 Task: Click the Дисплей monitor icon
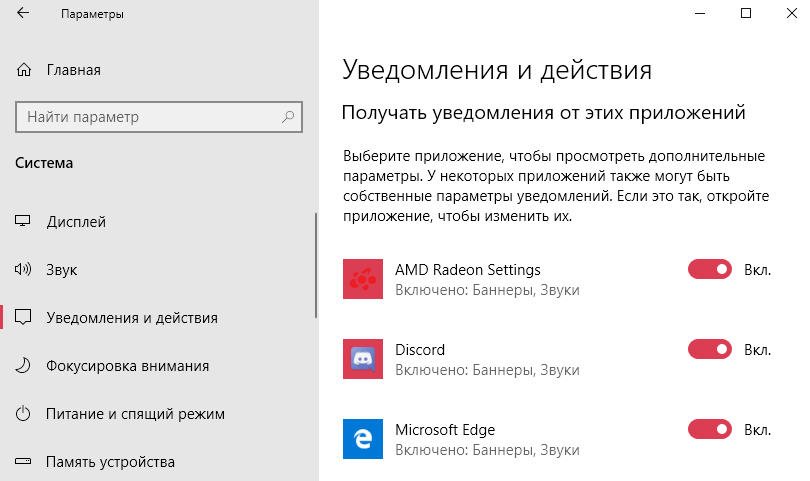coord(24,222)
